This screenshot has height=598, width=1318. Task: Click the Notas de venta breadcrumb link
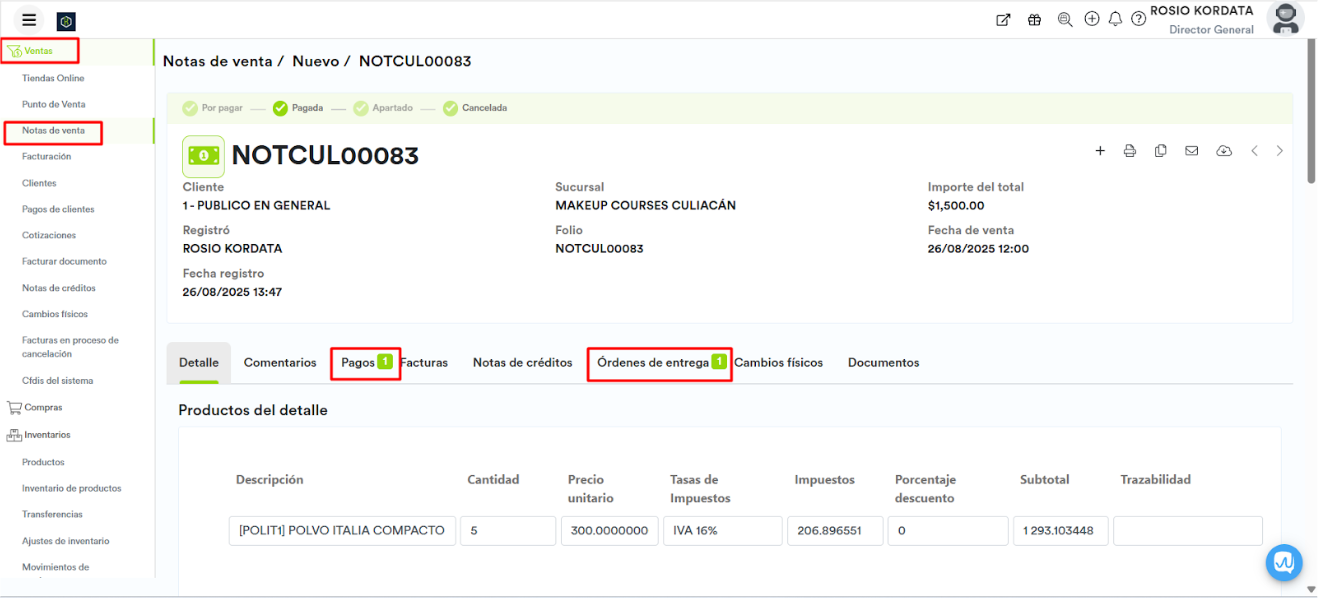tap(217, 61)
